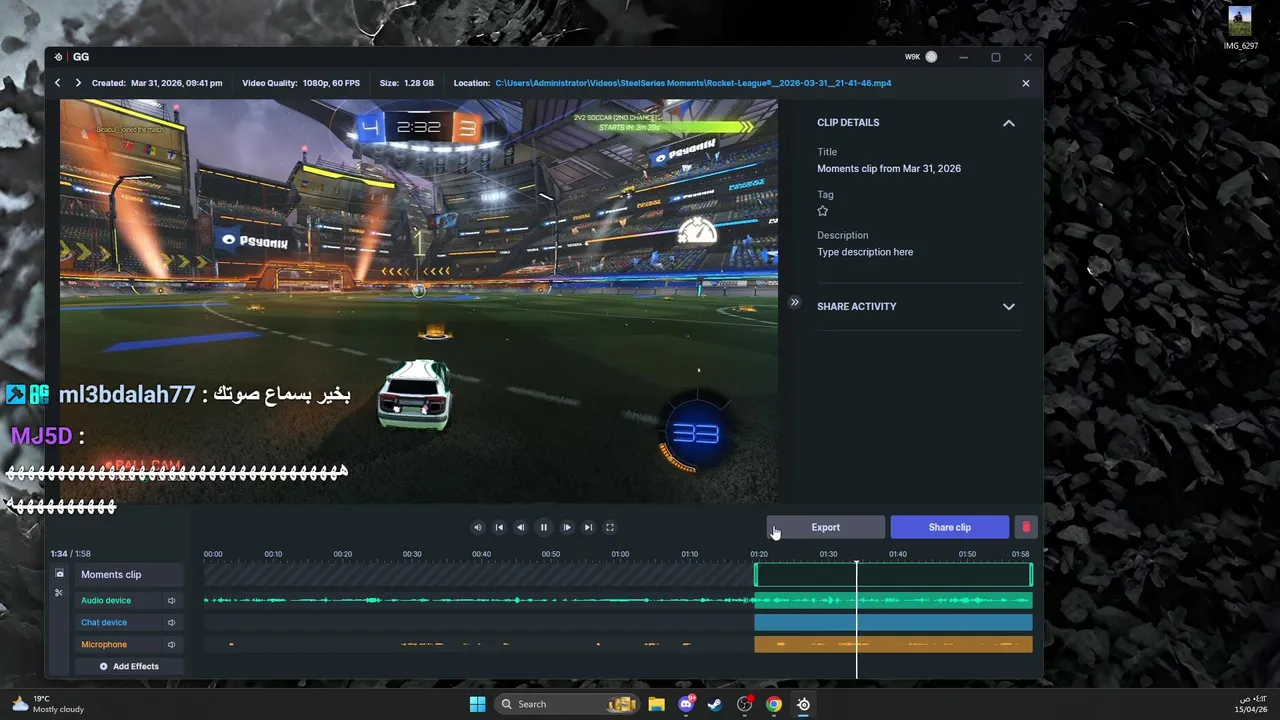Take a screenshot with camera icon

tap(59, 574)
